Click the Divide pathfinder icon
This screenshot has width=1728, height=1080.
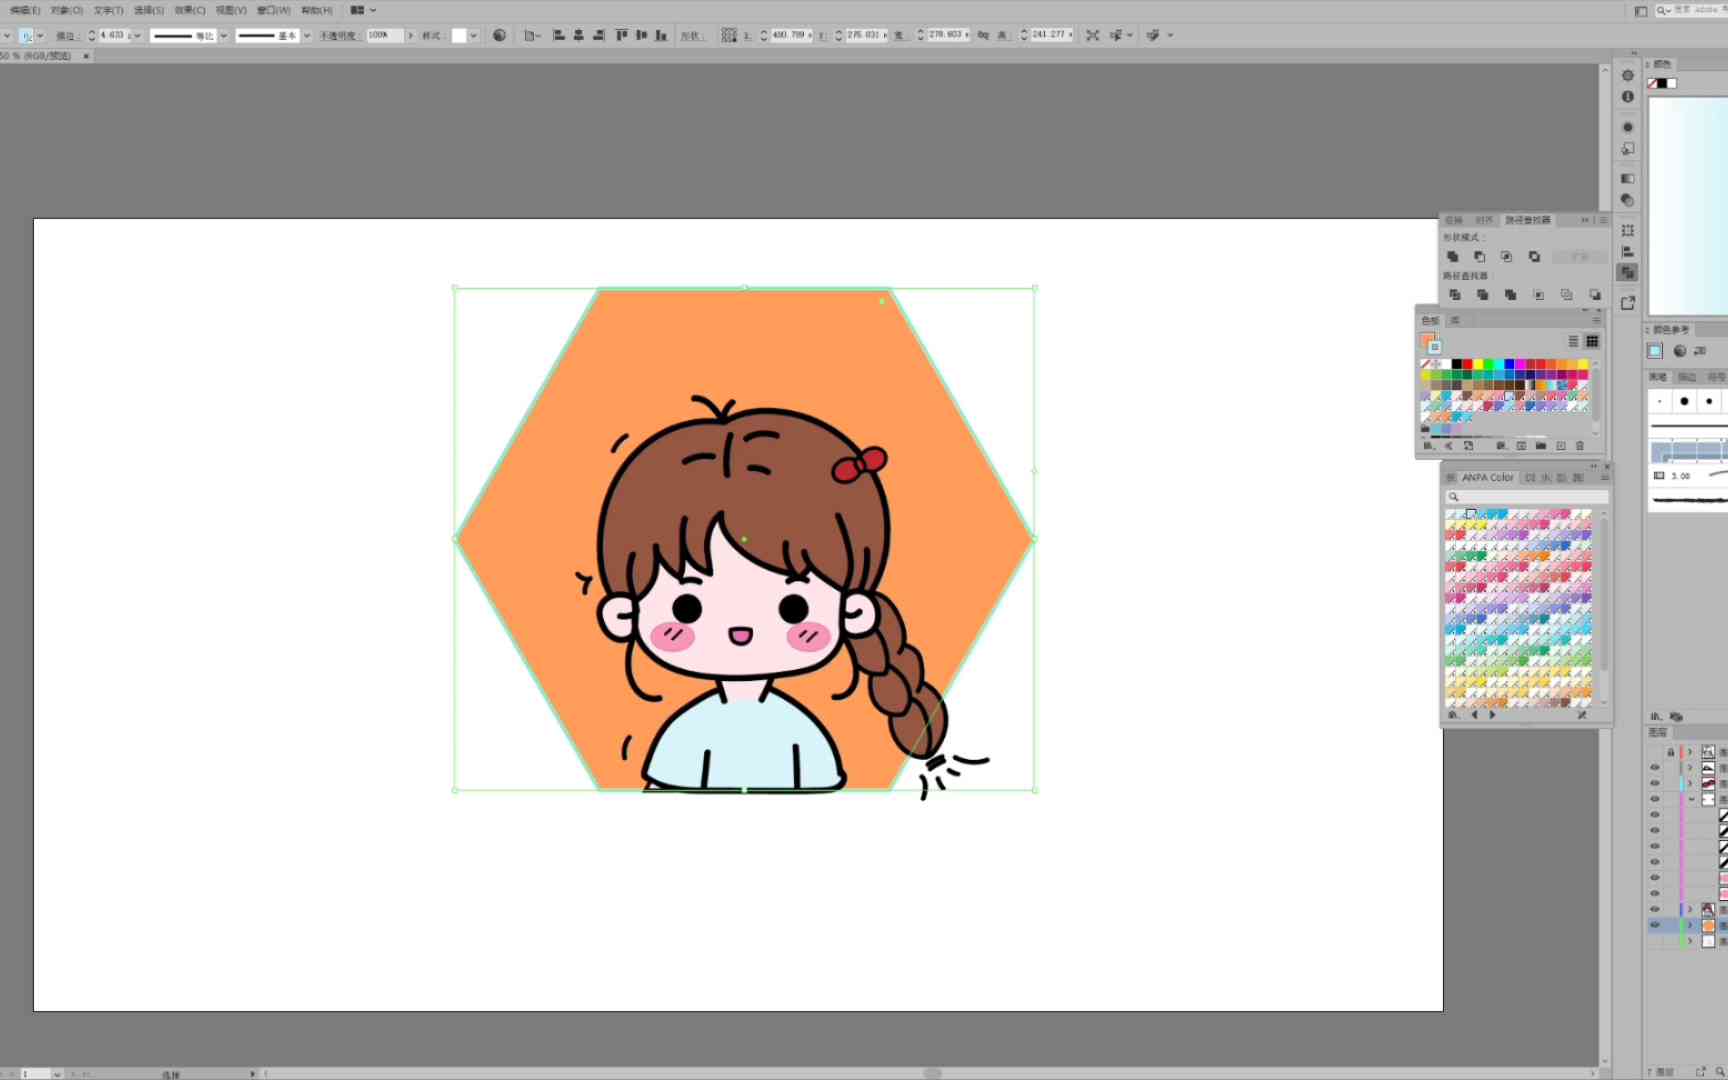tap(1455, 295)
